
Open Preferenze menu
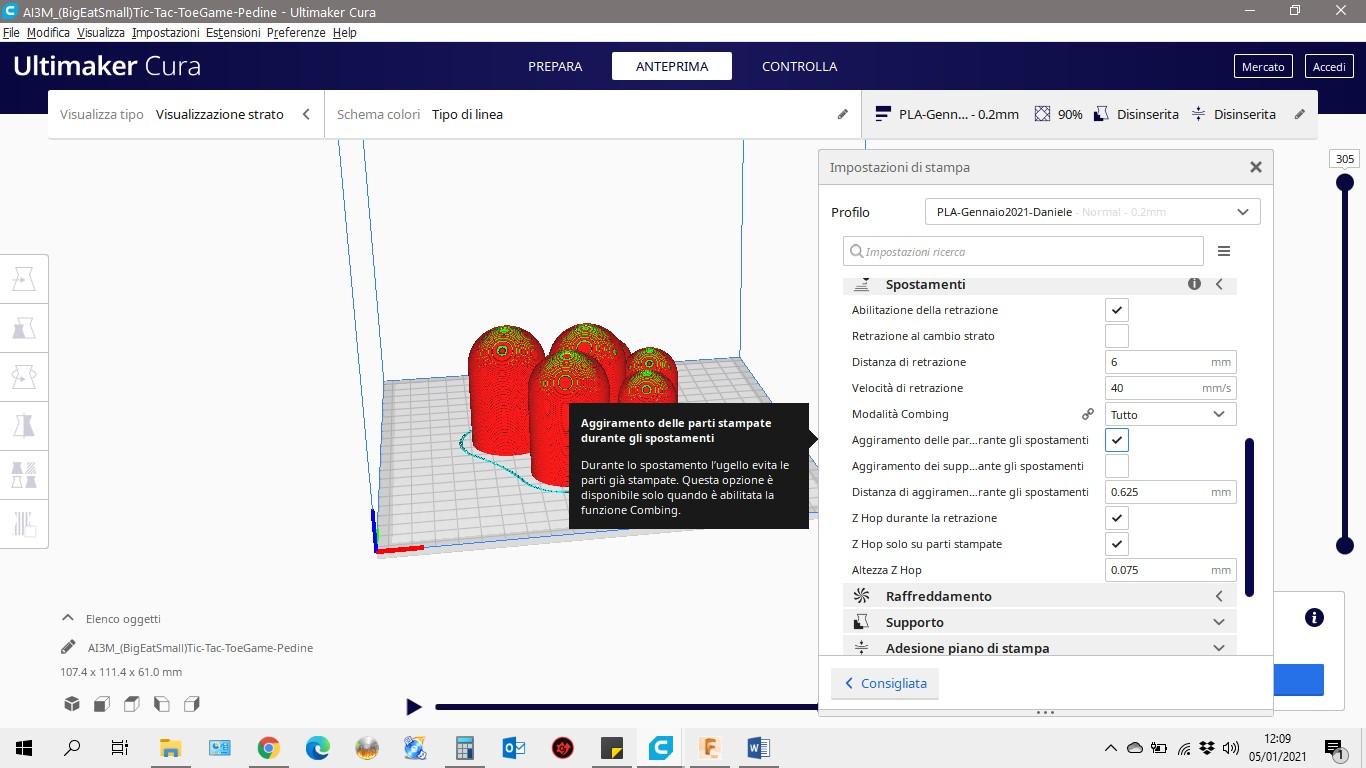tap(296, 32)
